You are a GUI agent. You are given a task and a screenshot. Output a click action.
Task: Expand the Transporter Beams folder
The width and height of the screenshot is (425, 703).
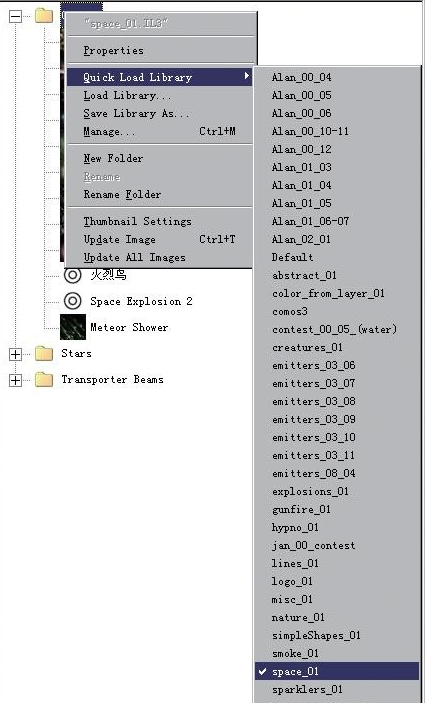pyautogui.click(x=15, y=380)
